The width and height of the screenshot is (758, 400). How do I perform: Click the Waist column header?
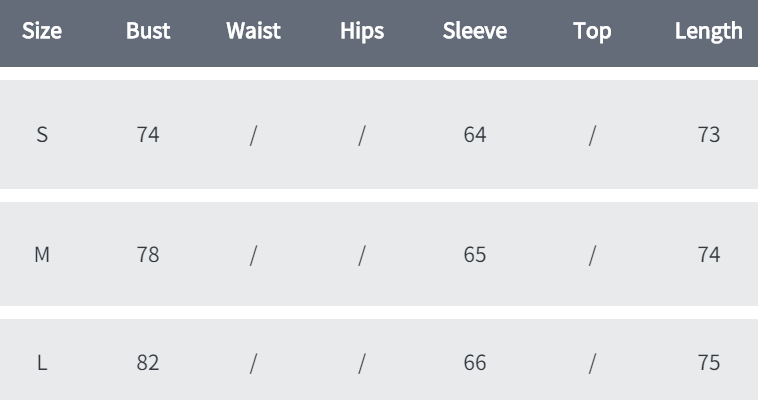click(x=253, y=31)
